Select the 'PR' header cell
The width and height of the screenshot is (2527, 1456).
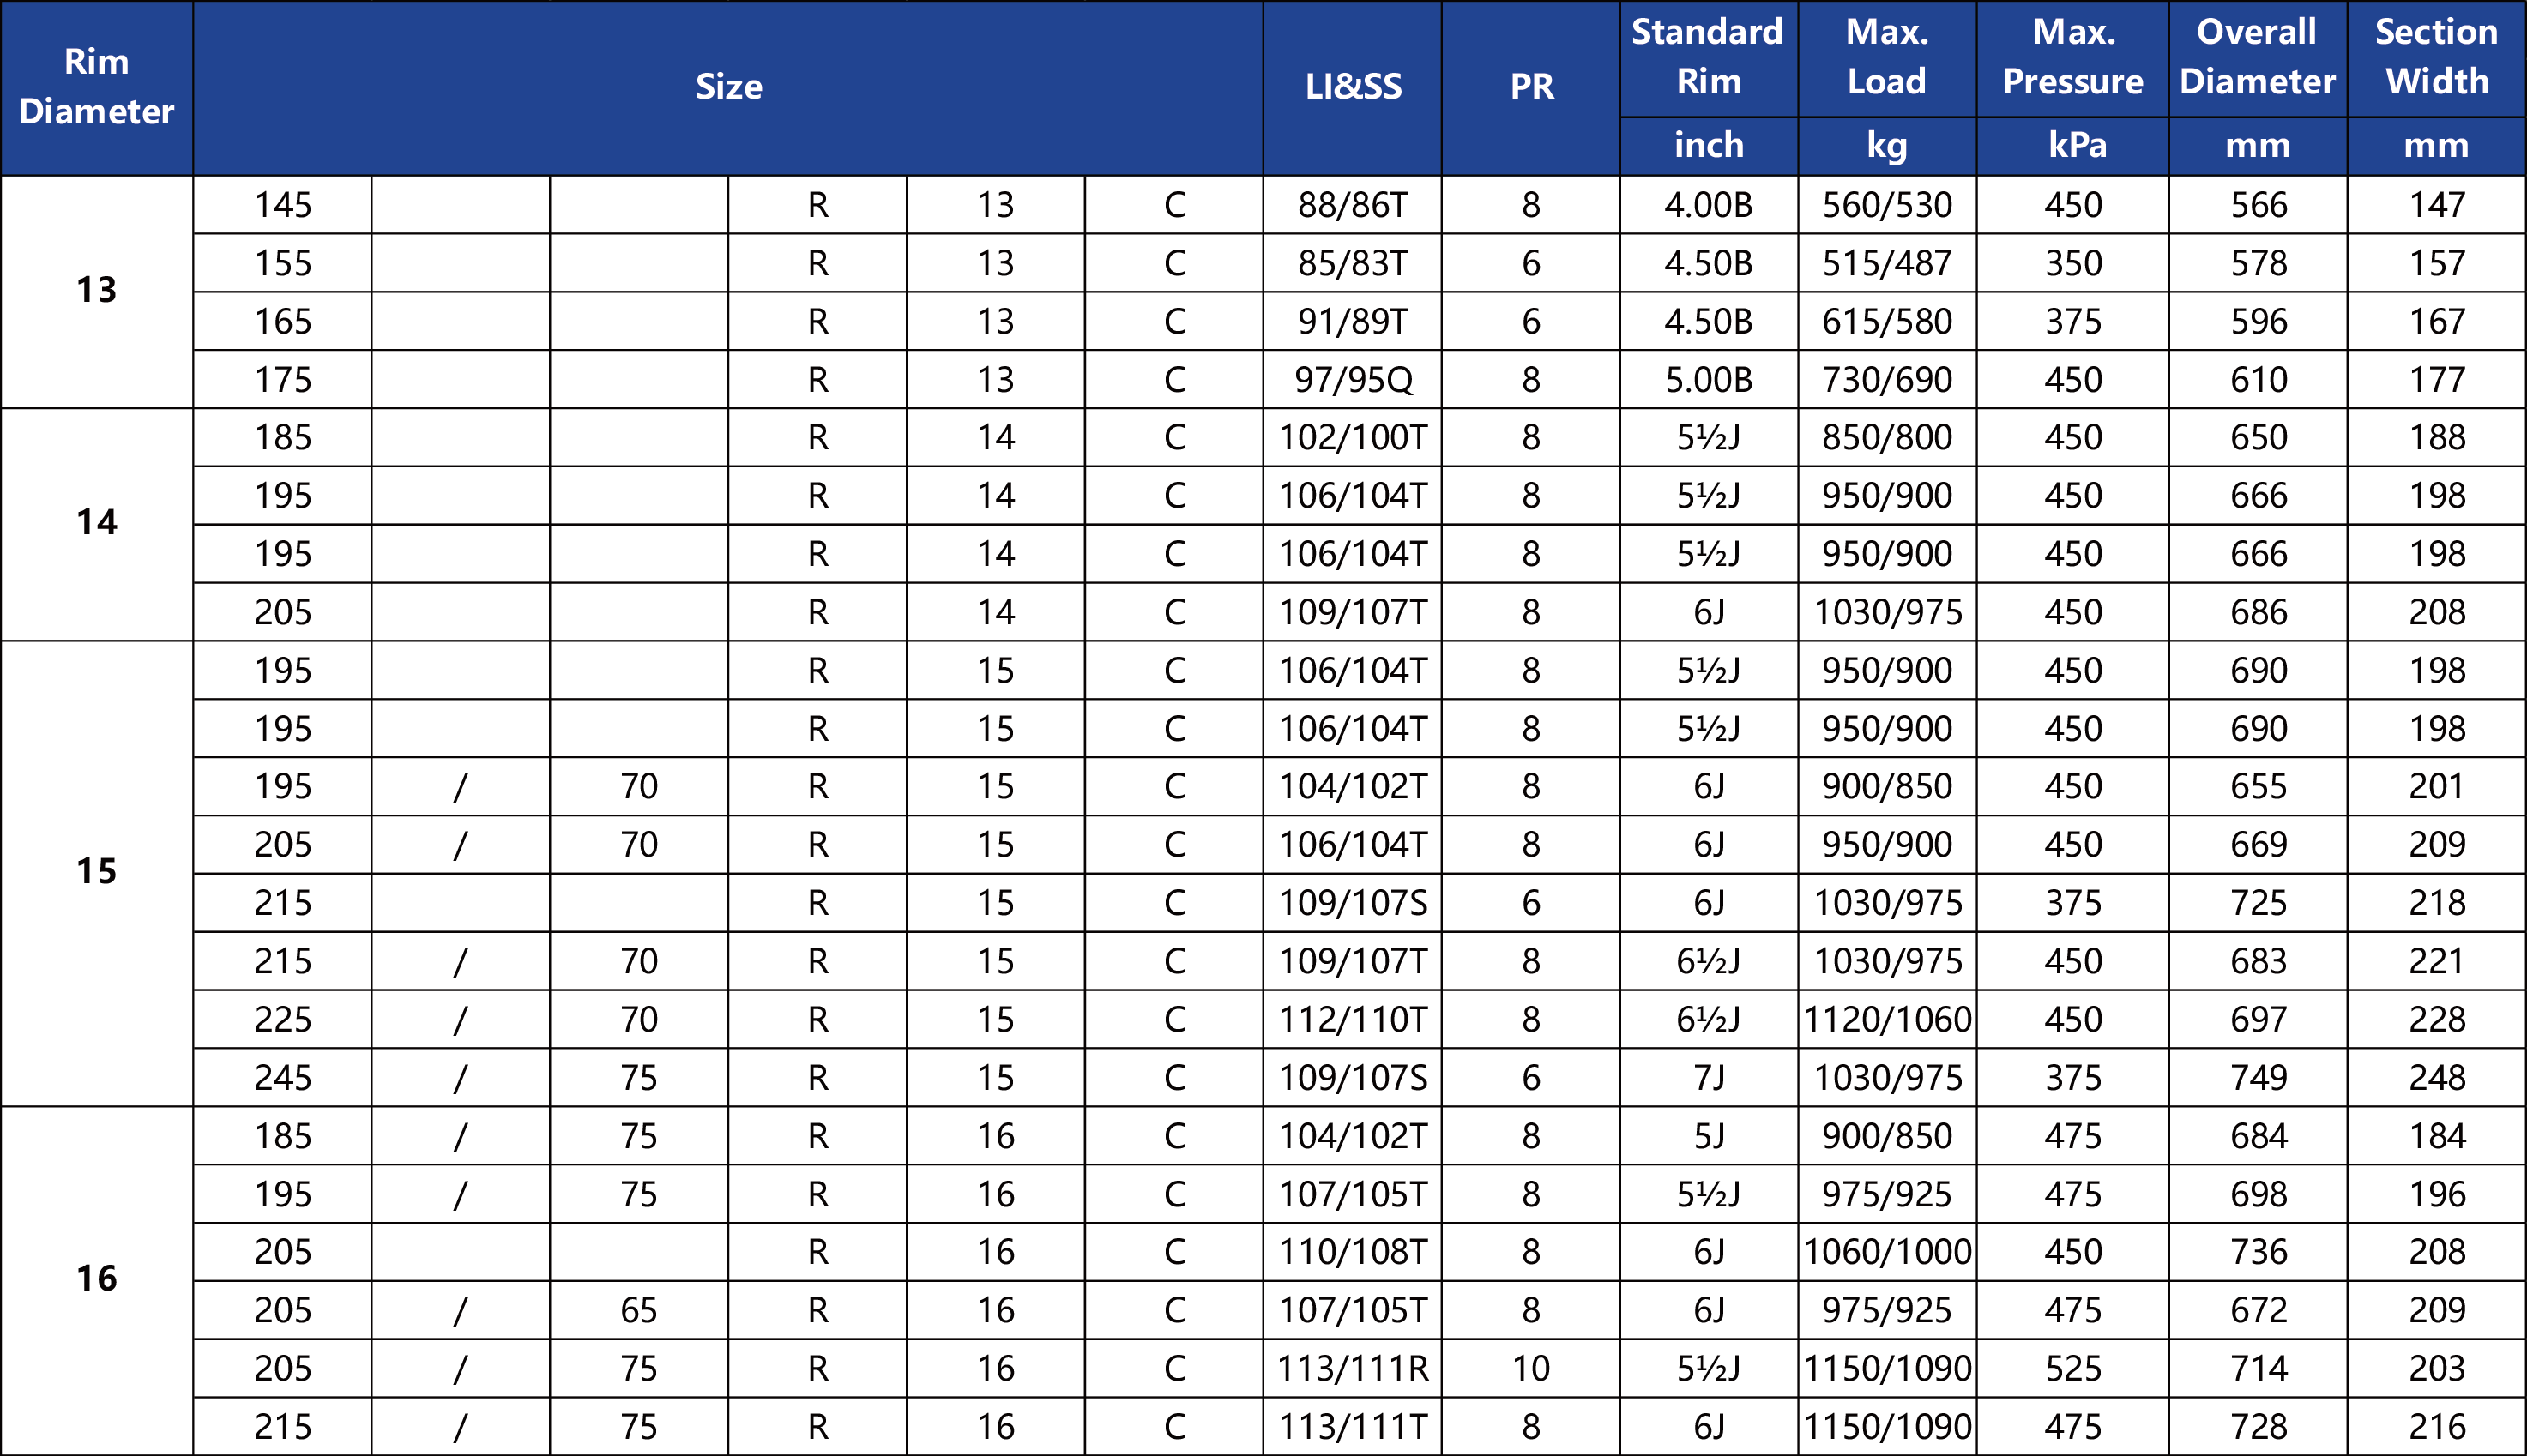click(1531, 87)
